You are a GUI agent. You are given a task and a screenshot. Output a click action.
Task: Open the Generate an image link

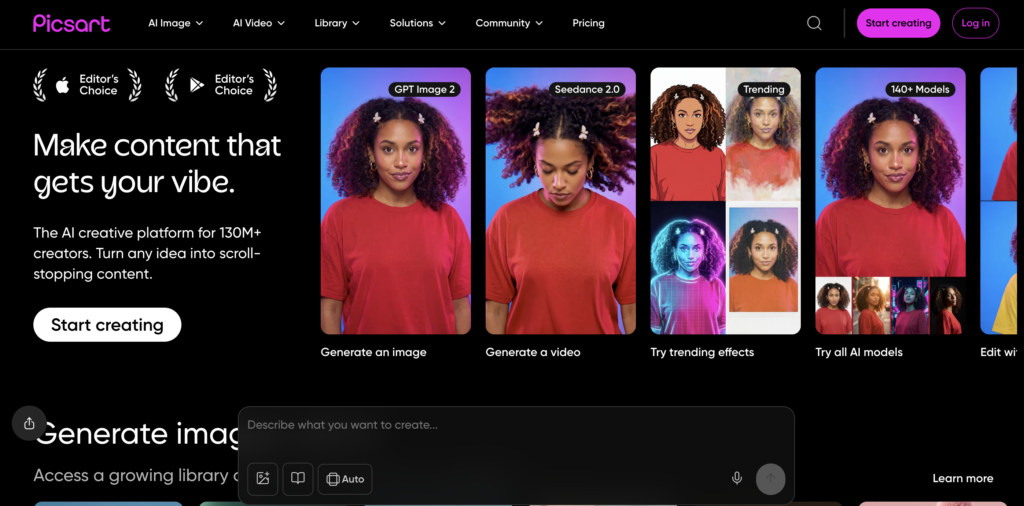point(374,352)
